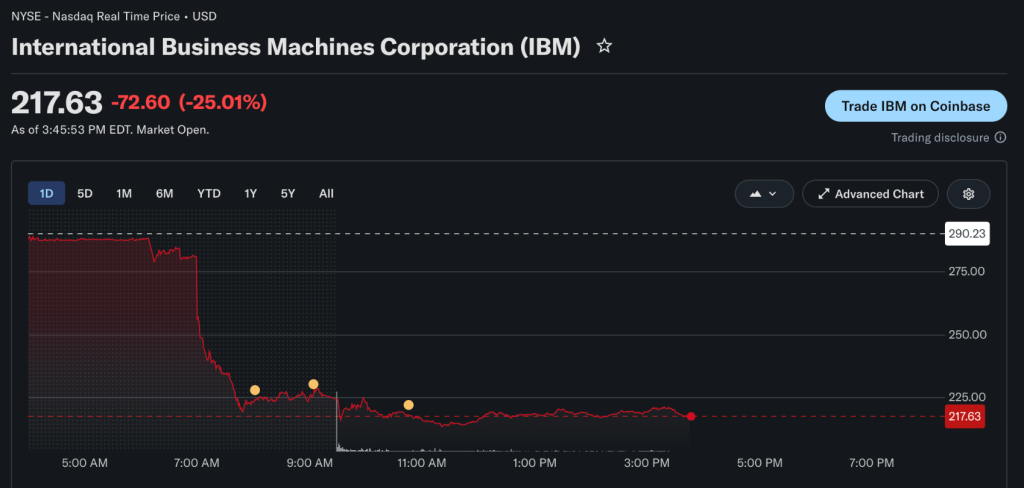Click the Trading disclosure info icon
The image size is (1024, 488).
[1000, 138]
